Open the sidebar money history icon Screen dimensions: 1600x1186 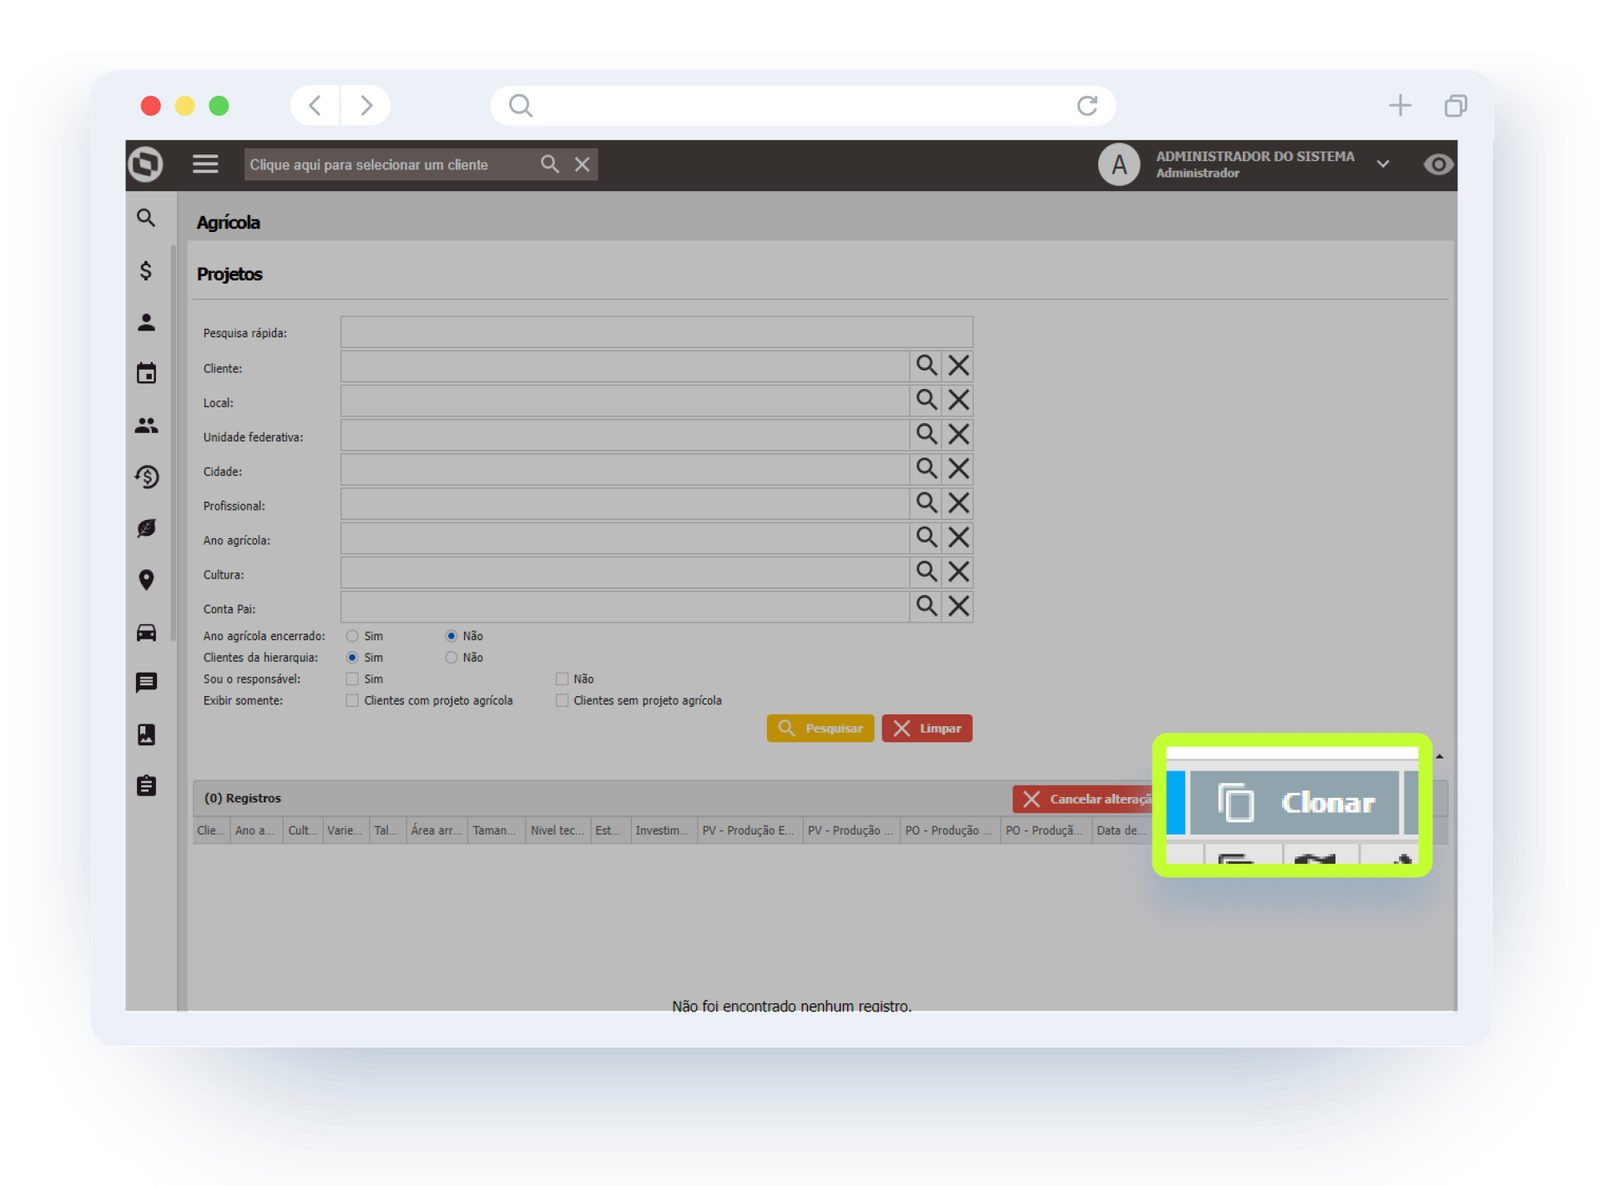click(x=146, y=476)
